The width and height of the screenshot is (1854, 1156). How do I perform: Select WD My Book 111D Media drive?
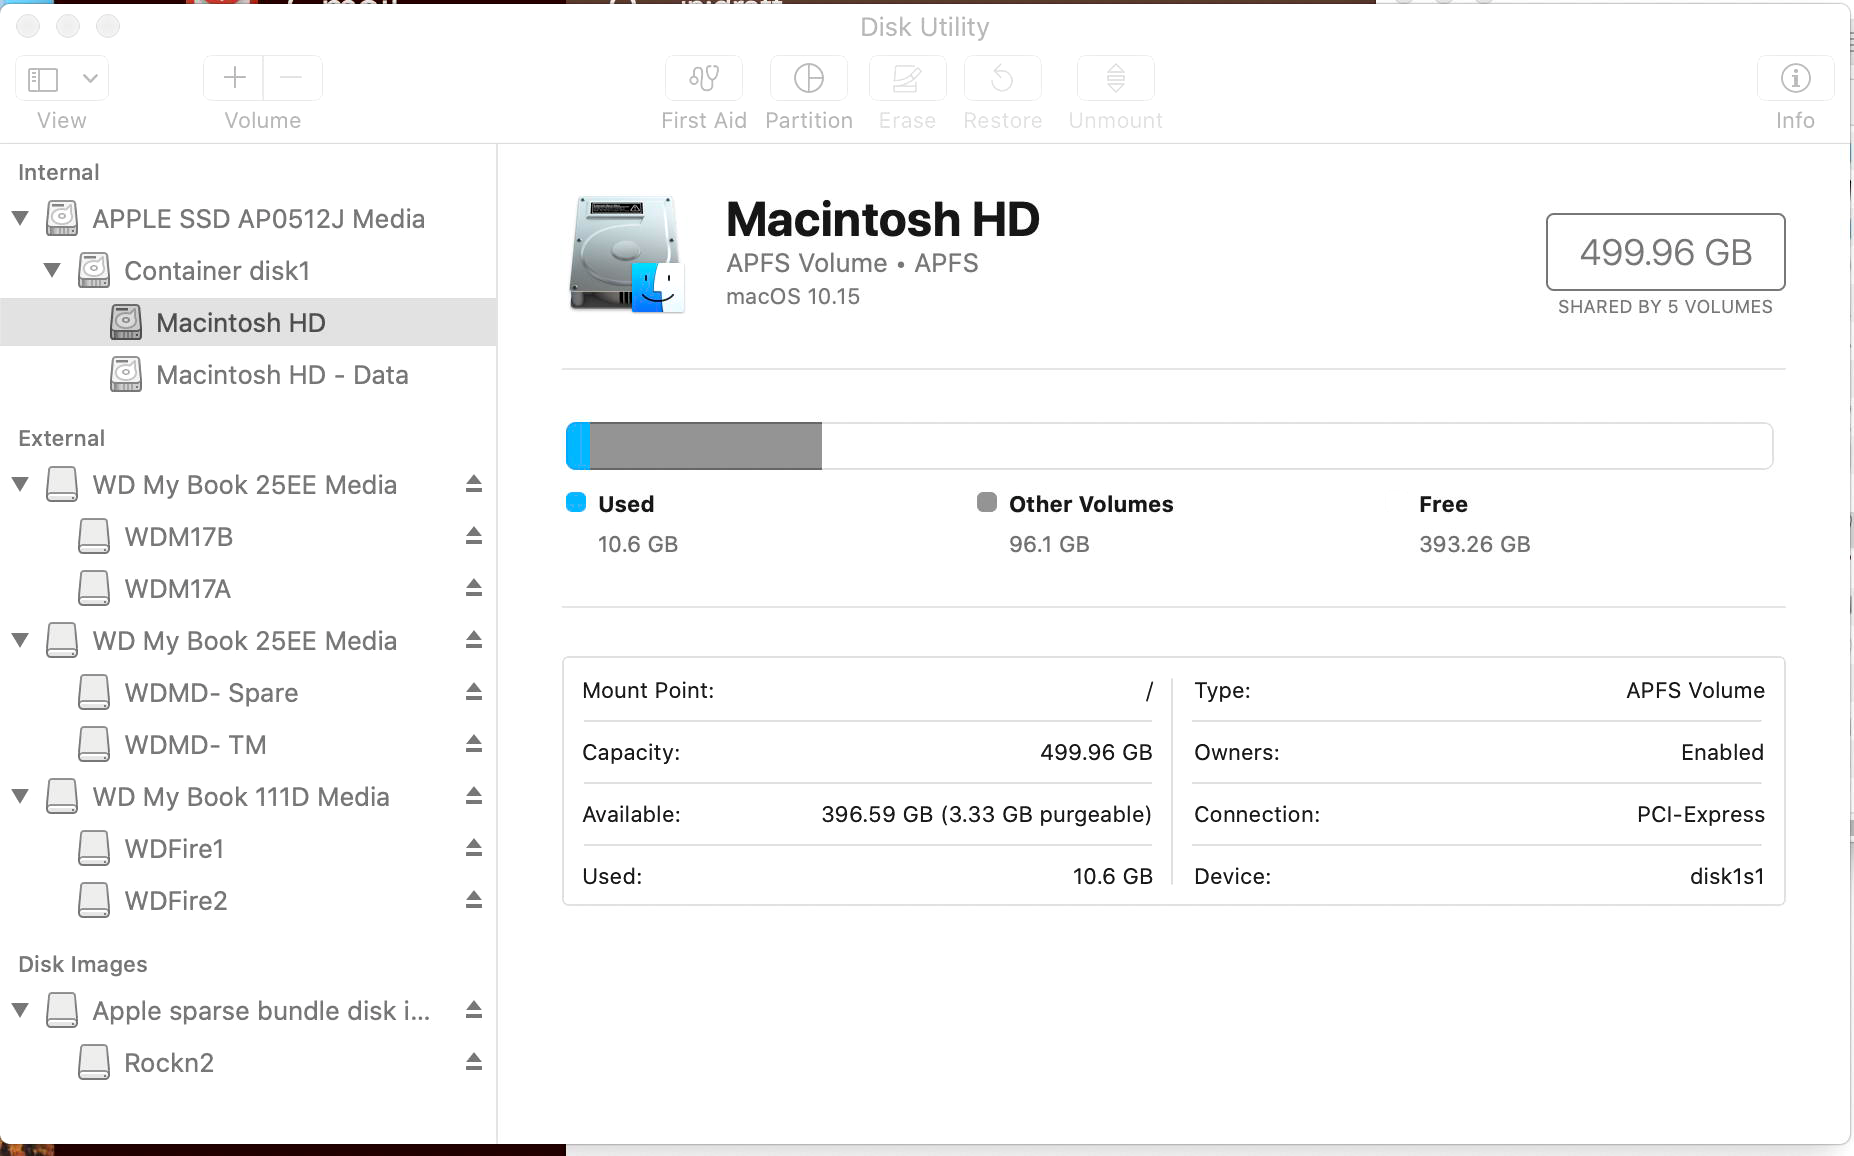(248, 796)
